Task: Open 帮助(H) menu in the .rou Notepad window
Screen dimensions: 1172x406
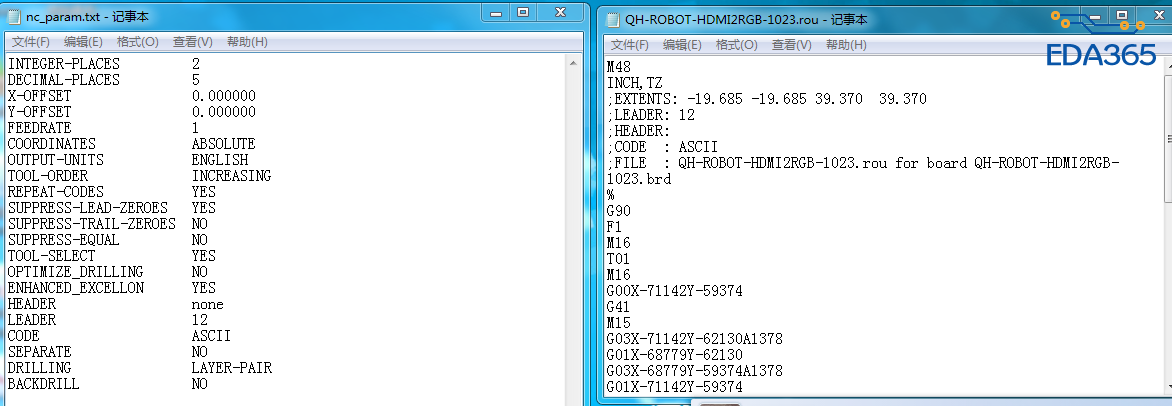Action: click(x=846, y=45)
